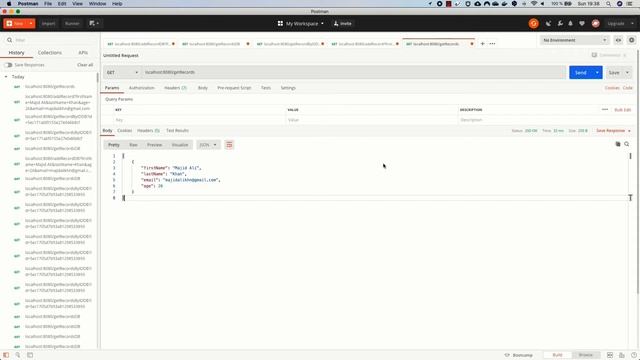Image resolution: width=640 pixels, height=360 pixels.
Task: Open the request Body tab
Action: (203, 88)
